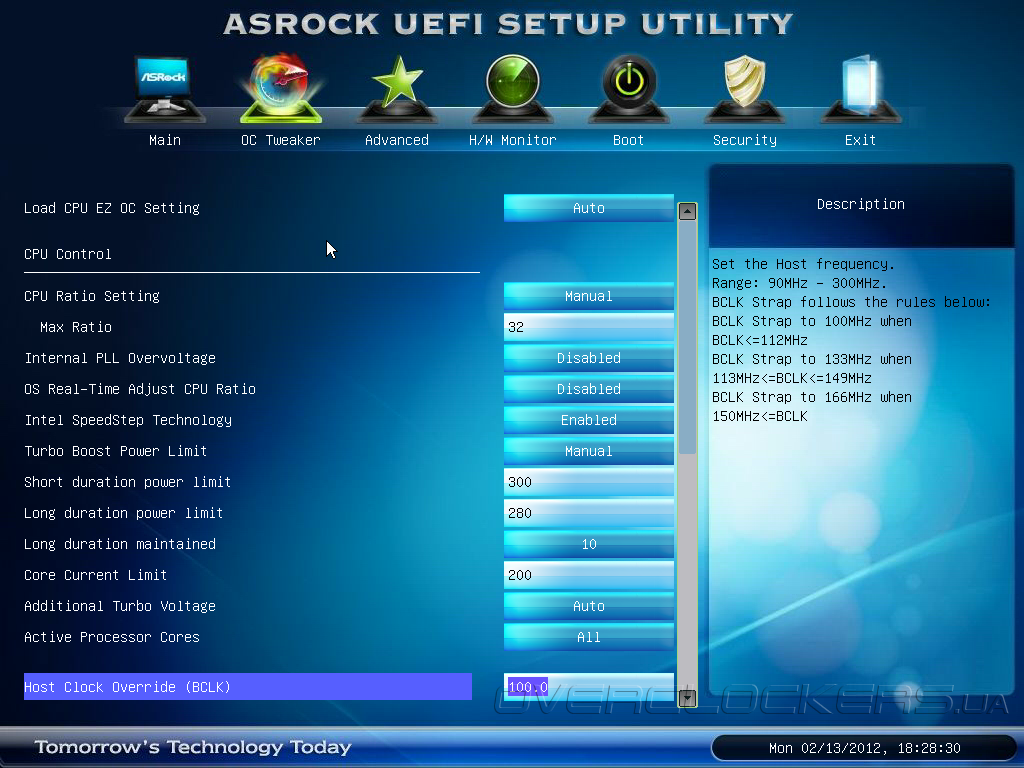Viewport: 1024px width, 768px height.
Task: Open the Main monitor icon
Action: (x=165, y=89)
